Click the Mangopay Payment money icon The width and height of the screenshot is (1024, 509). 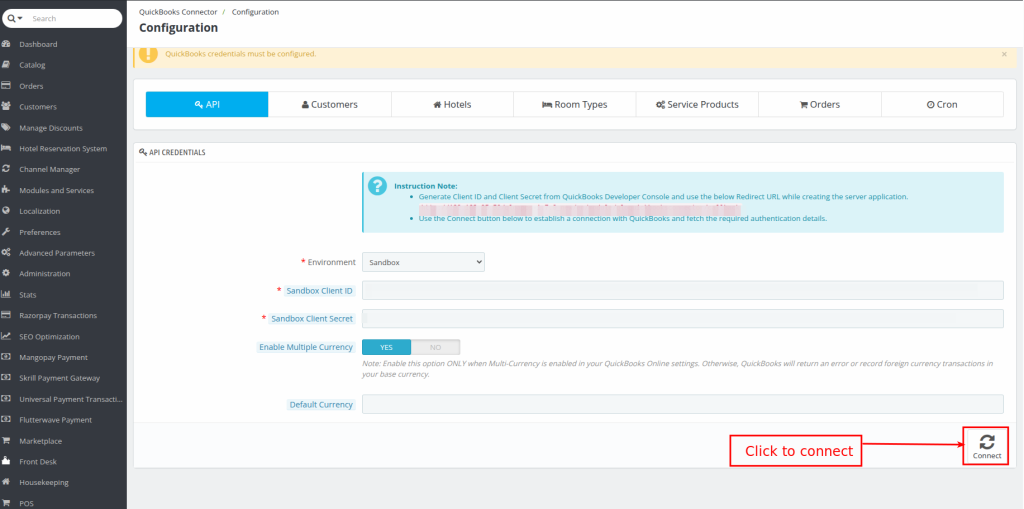[6, 357]
